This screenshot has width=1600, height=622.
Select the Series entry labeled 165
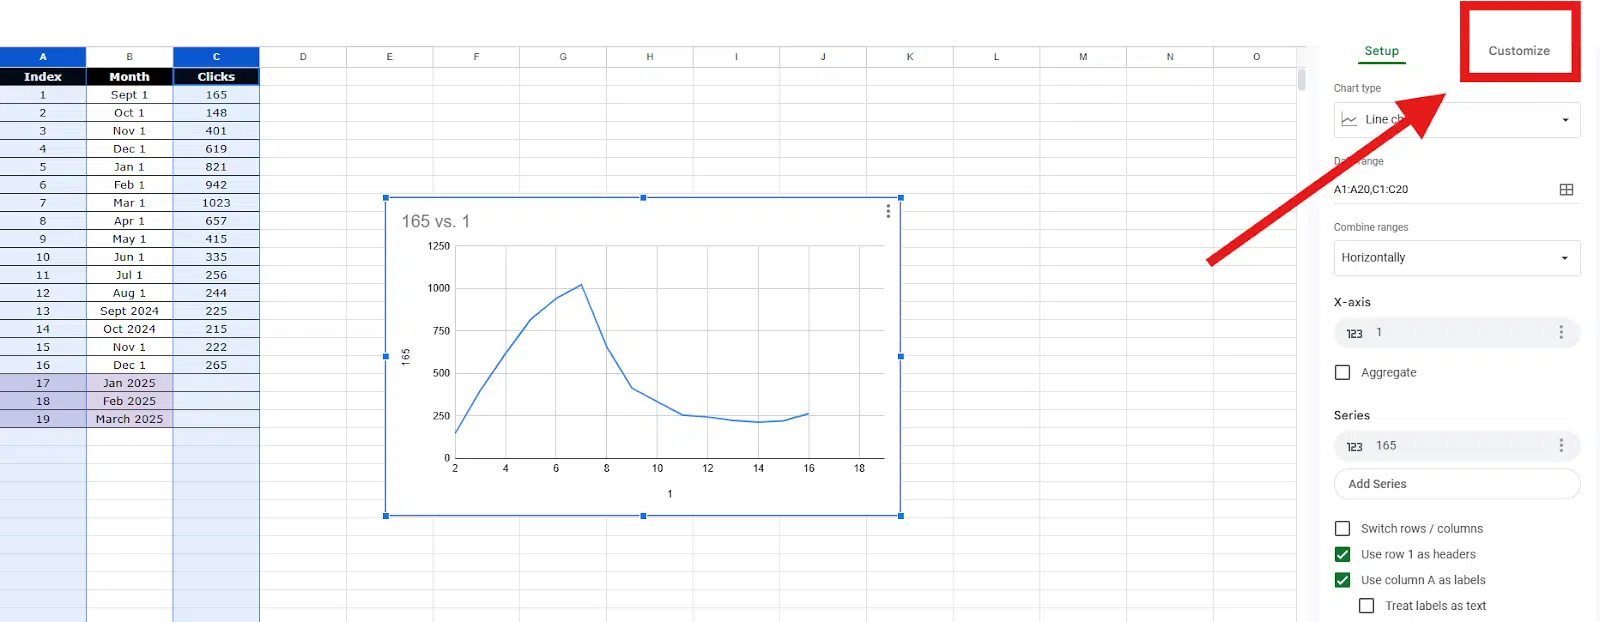tap(1457, 445)
